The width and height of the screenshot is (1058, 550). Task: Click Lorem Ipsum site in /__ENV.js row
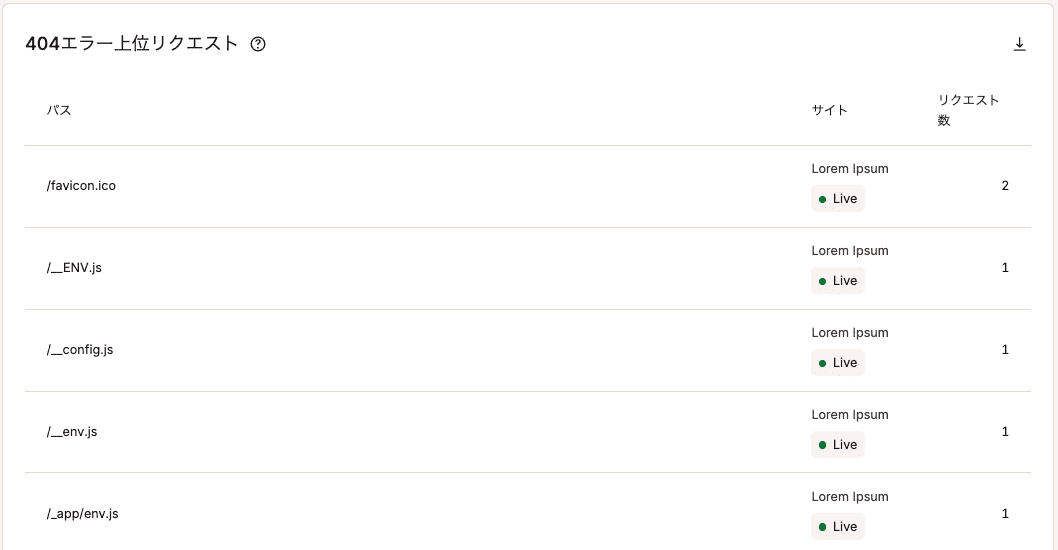[x=849, y=251]
